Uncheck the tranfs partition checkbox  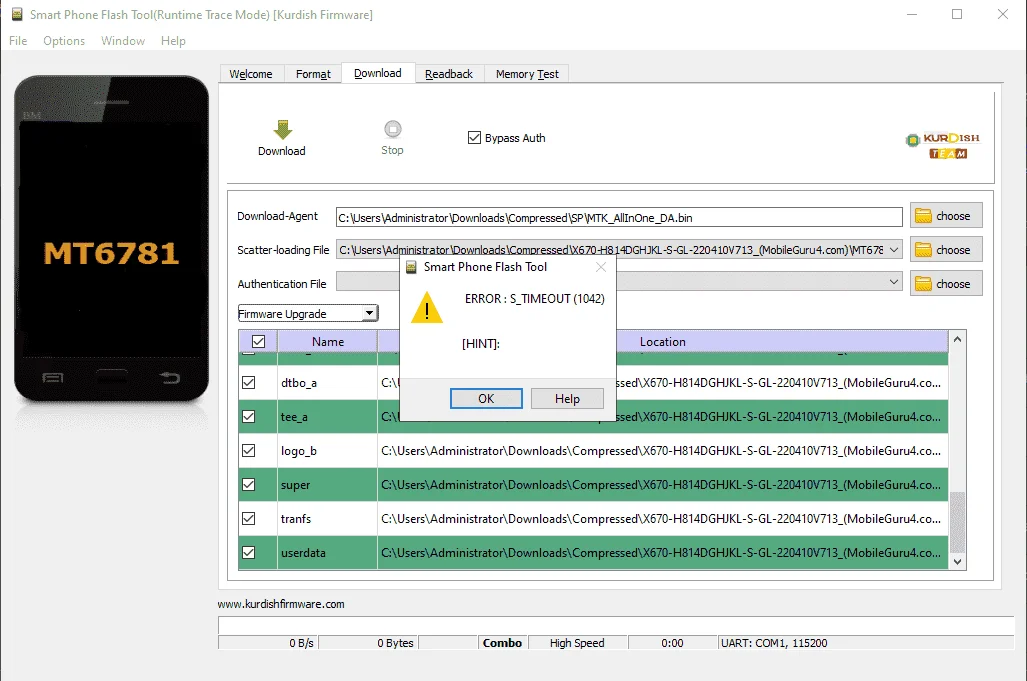(249, 519)
